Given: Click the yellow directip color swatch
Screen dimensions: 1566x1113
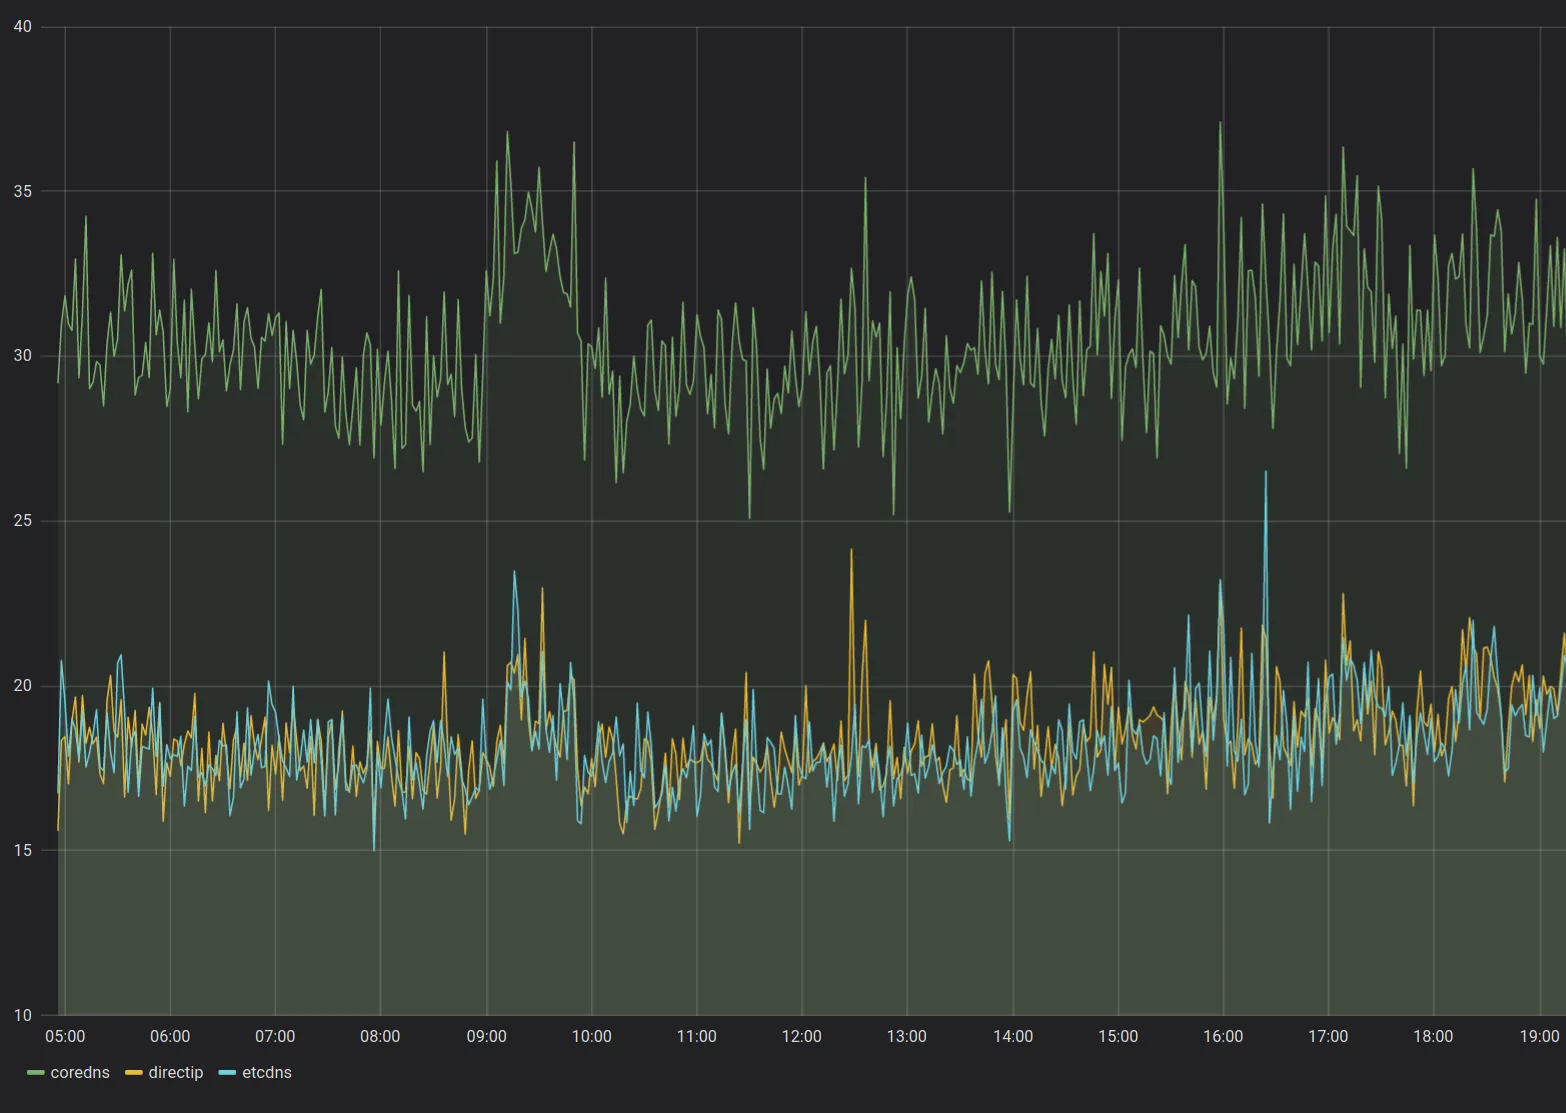Looking at the screenshot, I should point(133,1073).
